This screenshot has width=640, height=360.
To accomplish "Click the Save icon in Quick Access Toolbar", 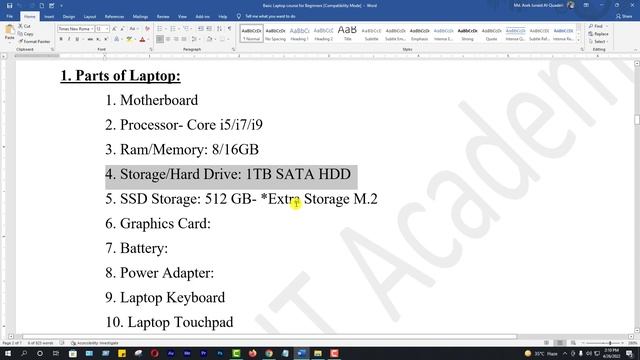I will point(9,6).
